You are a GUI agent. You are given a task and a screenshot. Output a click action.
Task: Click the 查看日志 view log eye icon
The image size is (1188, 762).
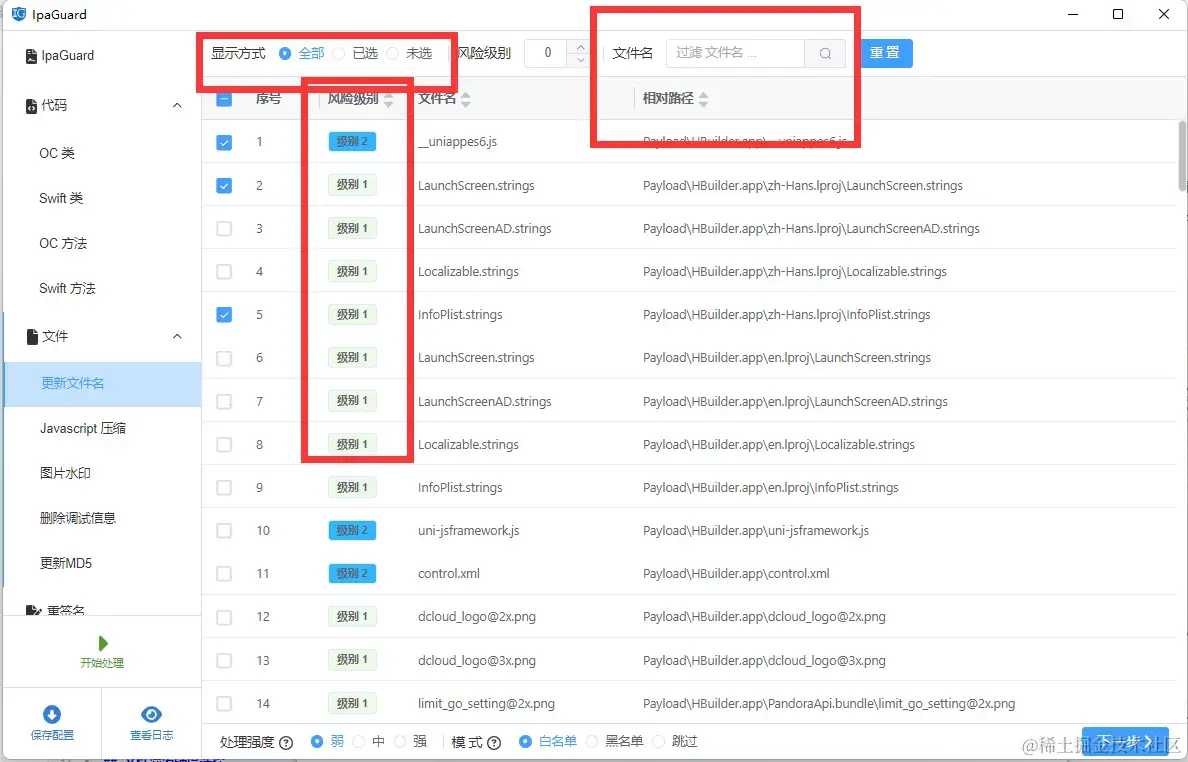click(x=151, y=713)
